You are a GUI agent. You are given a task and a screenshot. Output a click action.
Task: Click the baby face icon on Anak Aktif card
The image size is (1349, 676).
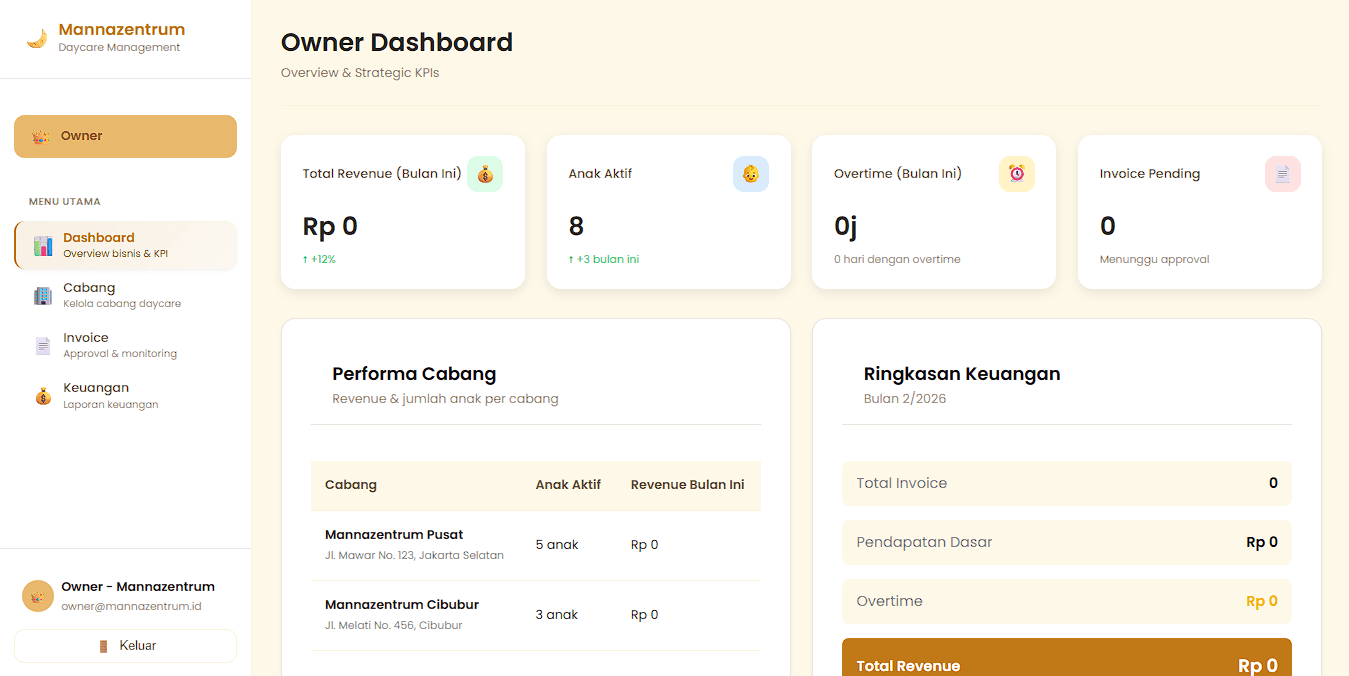pos(750,174)
